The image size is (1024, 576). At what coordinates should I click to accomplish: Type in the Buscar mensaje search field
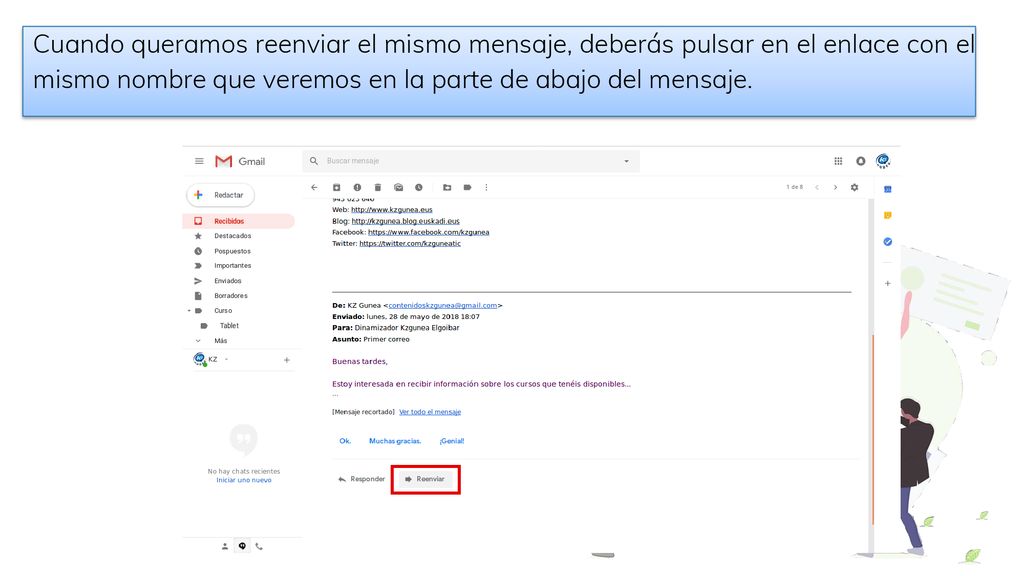pos(470,161)
